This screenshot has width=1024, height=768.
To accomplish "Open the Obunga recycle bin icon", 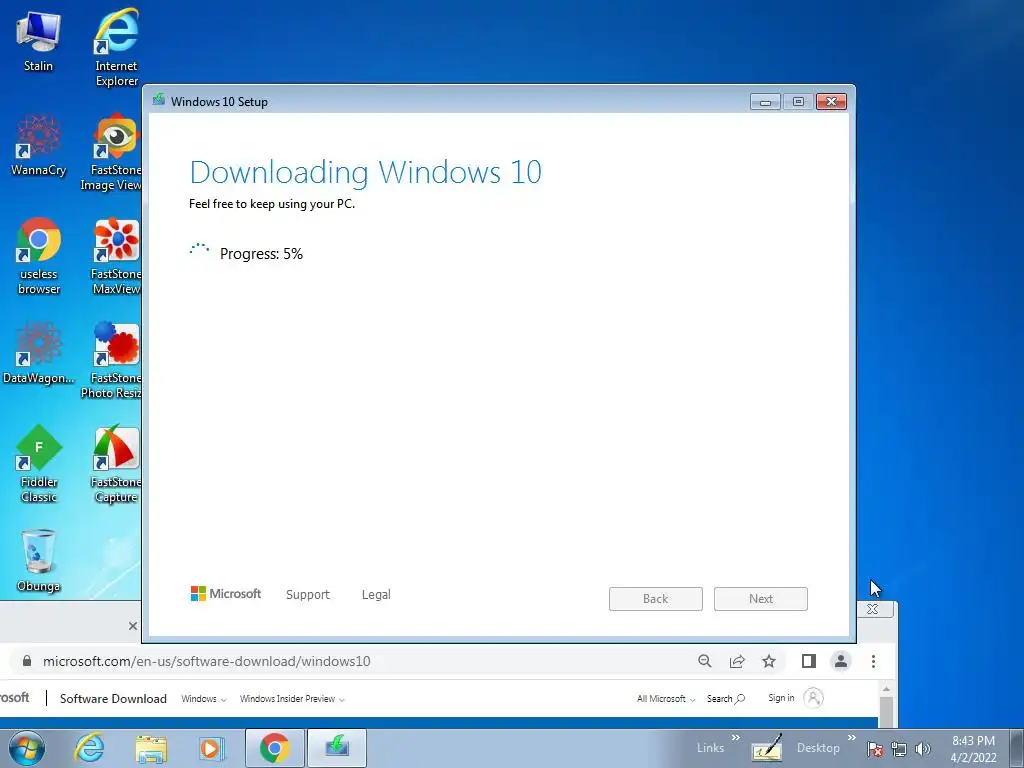I will 39,562.
